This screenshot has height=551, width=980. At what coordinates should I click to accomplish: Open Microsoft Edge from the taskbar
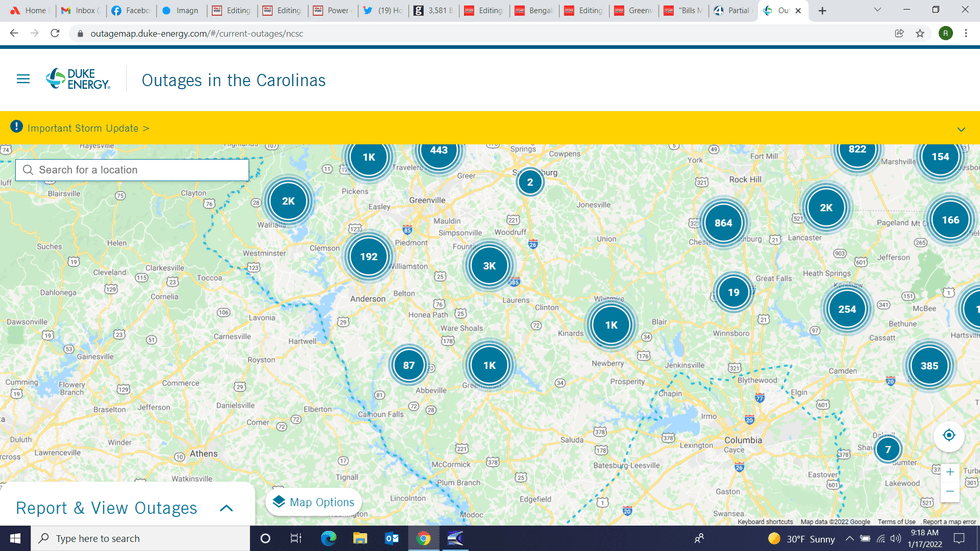328,539
